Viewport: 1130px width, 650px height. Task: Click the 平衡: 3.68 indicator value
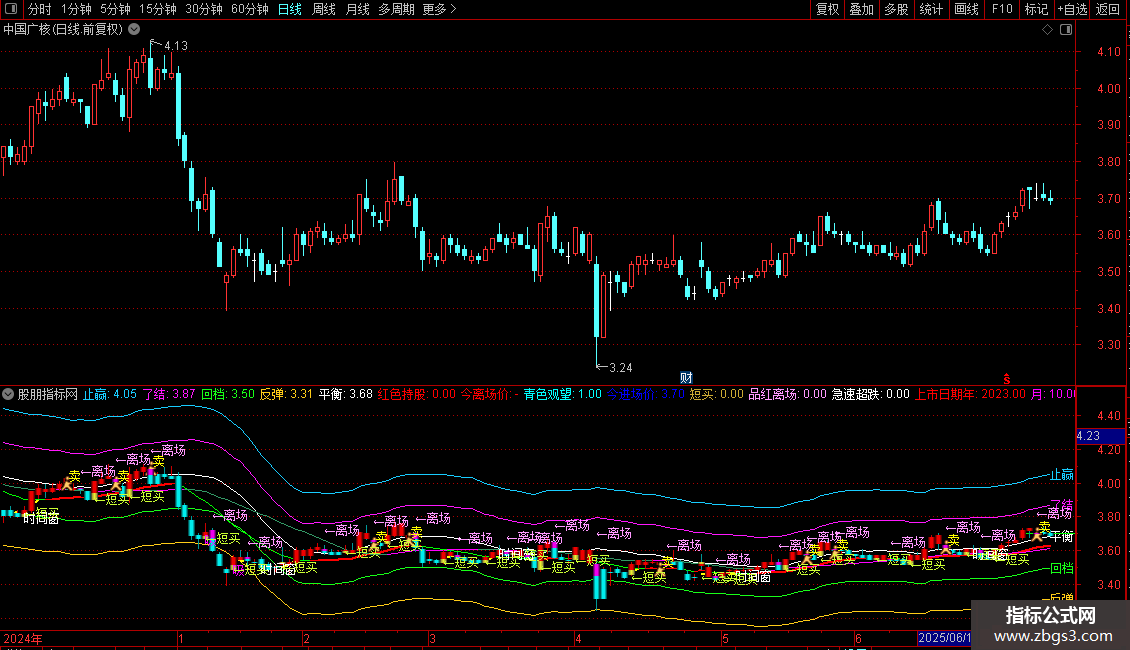346,394
